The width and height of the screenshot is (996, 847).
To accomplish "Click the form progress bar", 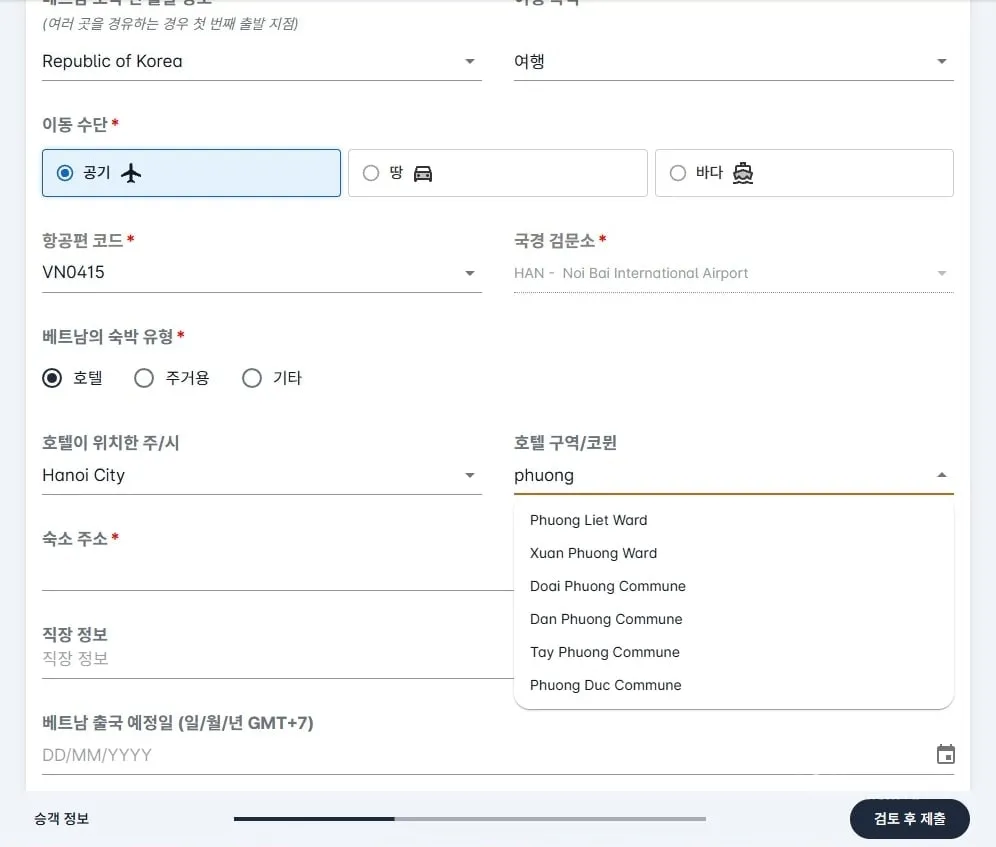I will pyautogui.click(x=470, y=819).
